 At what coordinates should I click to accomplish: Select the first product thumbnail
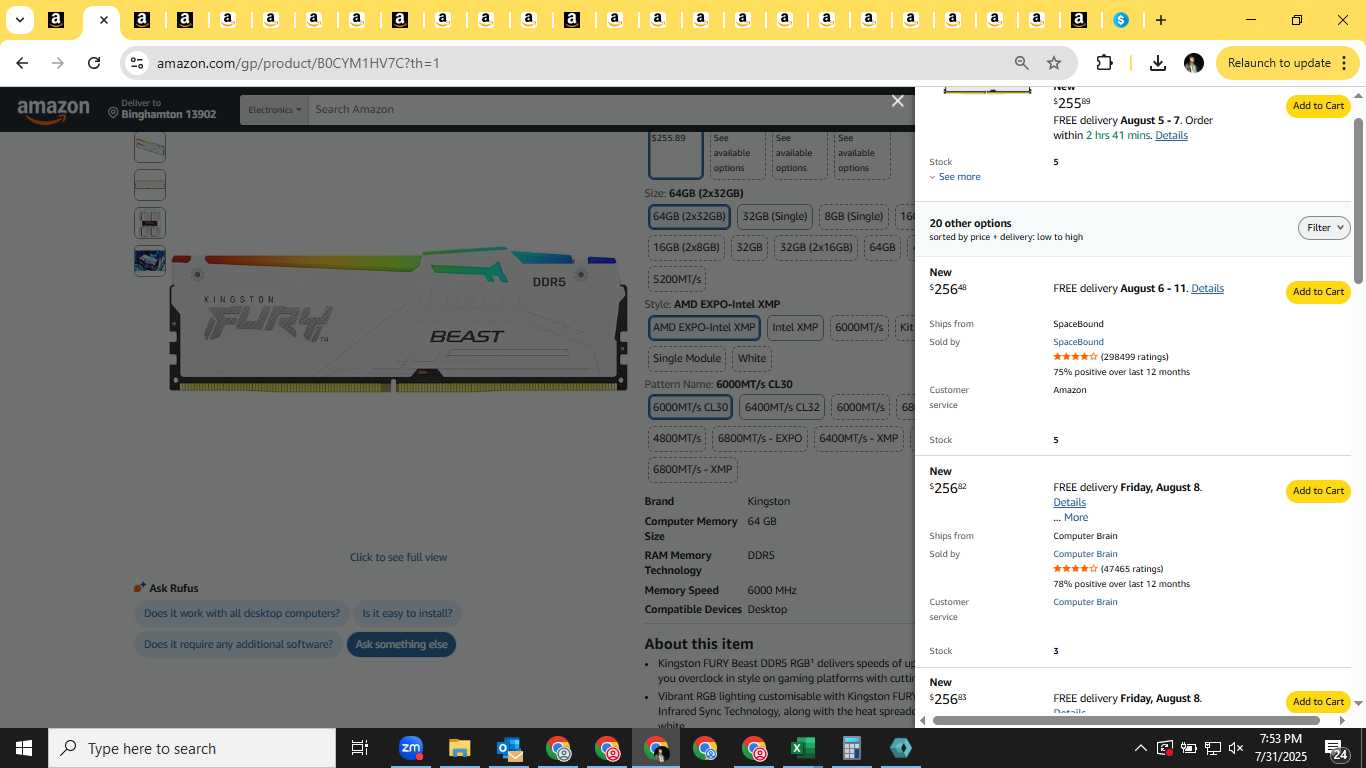click(x=150, y=148)
